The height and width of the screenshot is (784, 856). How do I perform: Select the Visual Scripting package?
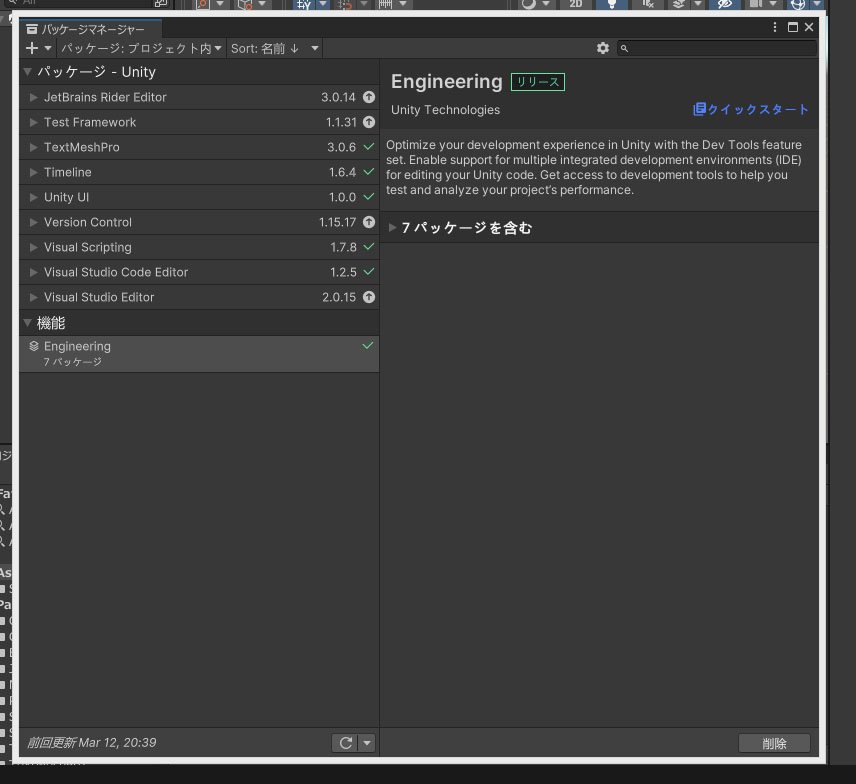[x=199, y=247]
